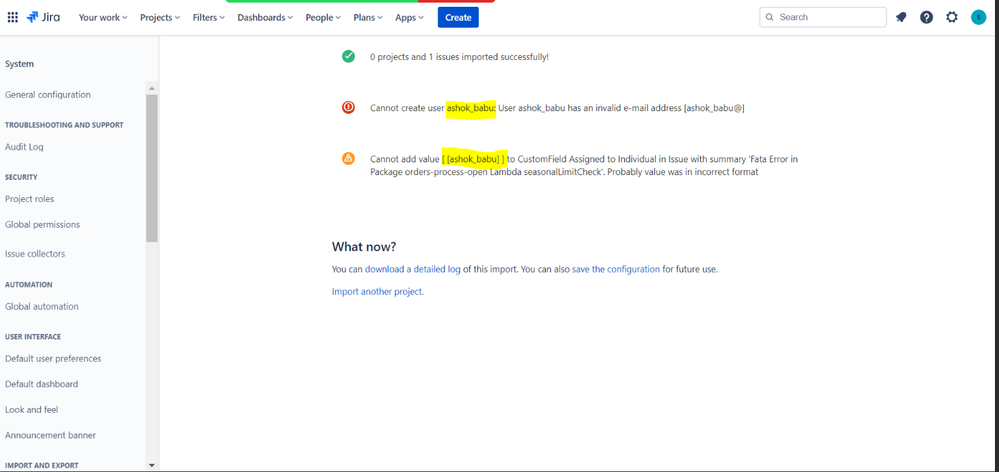Image resolution: width=999 pixels, height=472 pixels.
Task: Click the sidebar scrollbar thumb
Action: tap(152, 168)
